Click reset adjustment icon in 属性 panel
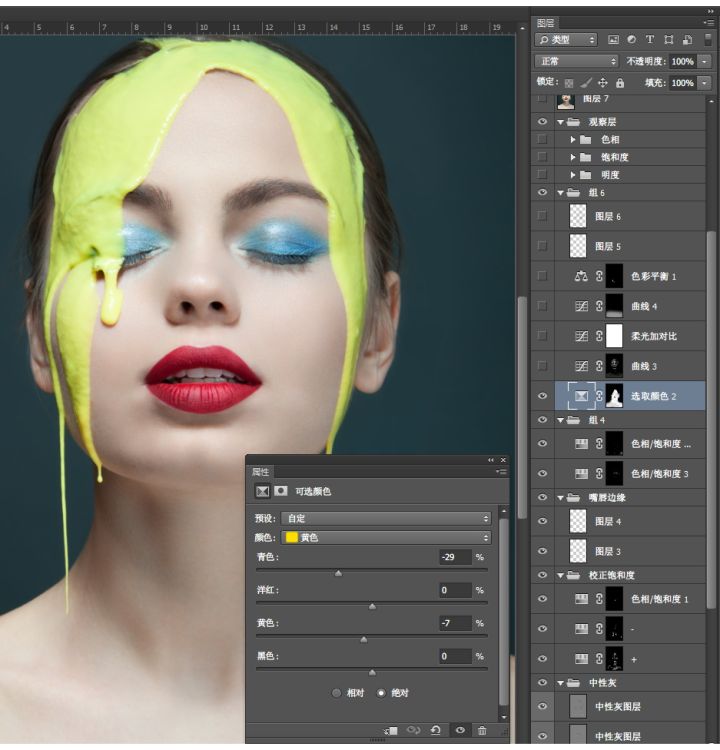The image size is (720, 750). click(435, 730)
